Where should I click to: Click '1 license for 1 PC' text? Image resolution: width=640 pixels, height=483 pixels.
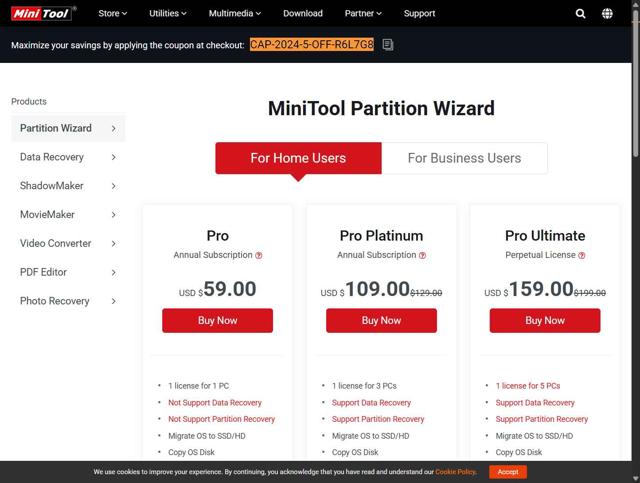coord(199,386)
